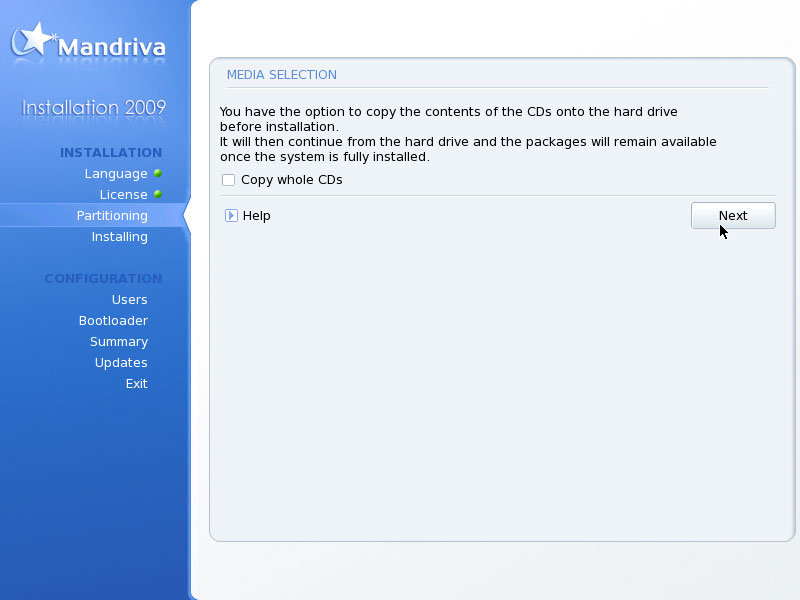
Task: Click the Help label text
Action: point(257,216)
